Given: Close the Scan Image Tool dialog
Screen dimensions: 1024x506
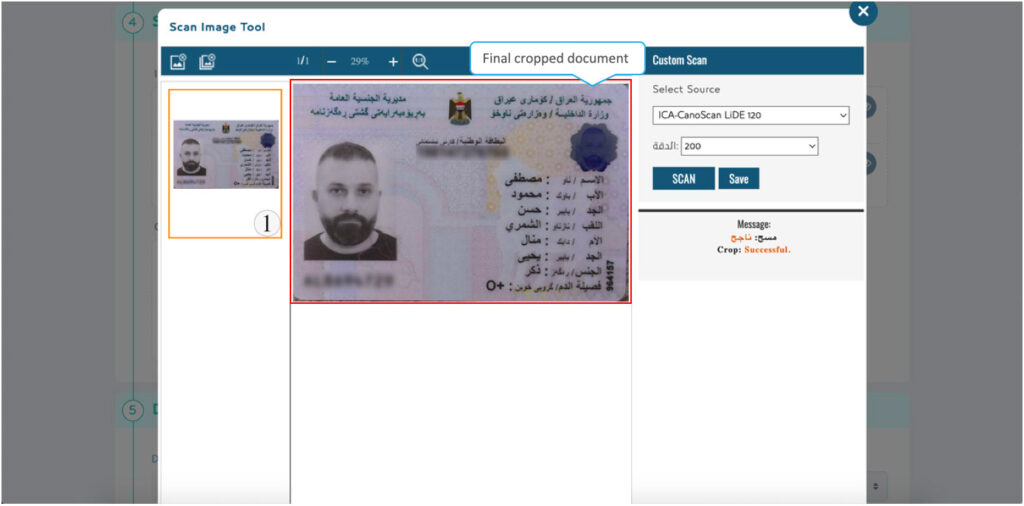Looking at the screenshot, I should click(863, 11).
